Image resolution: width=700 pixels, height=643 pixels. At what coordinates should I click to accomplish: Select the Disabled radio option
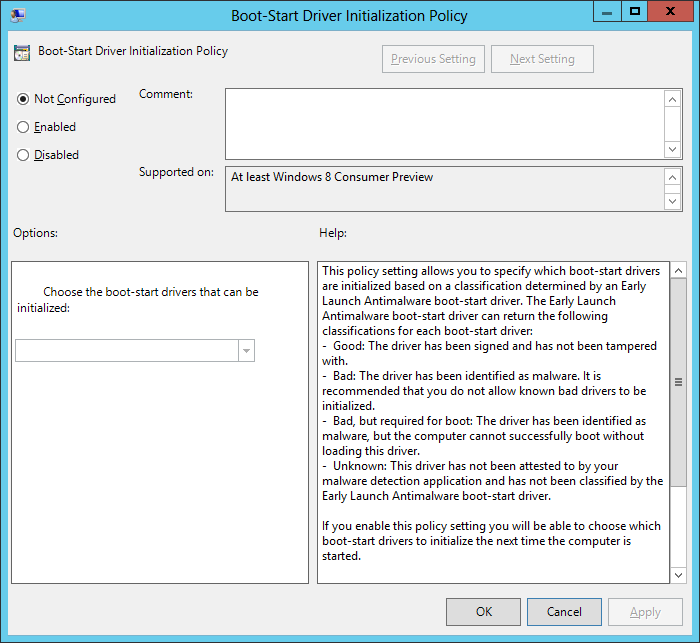(23, 155)
